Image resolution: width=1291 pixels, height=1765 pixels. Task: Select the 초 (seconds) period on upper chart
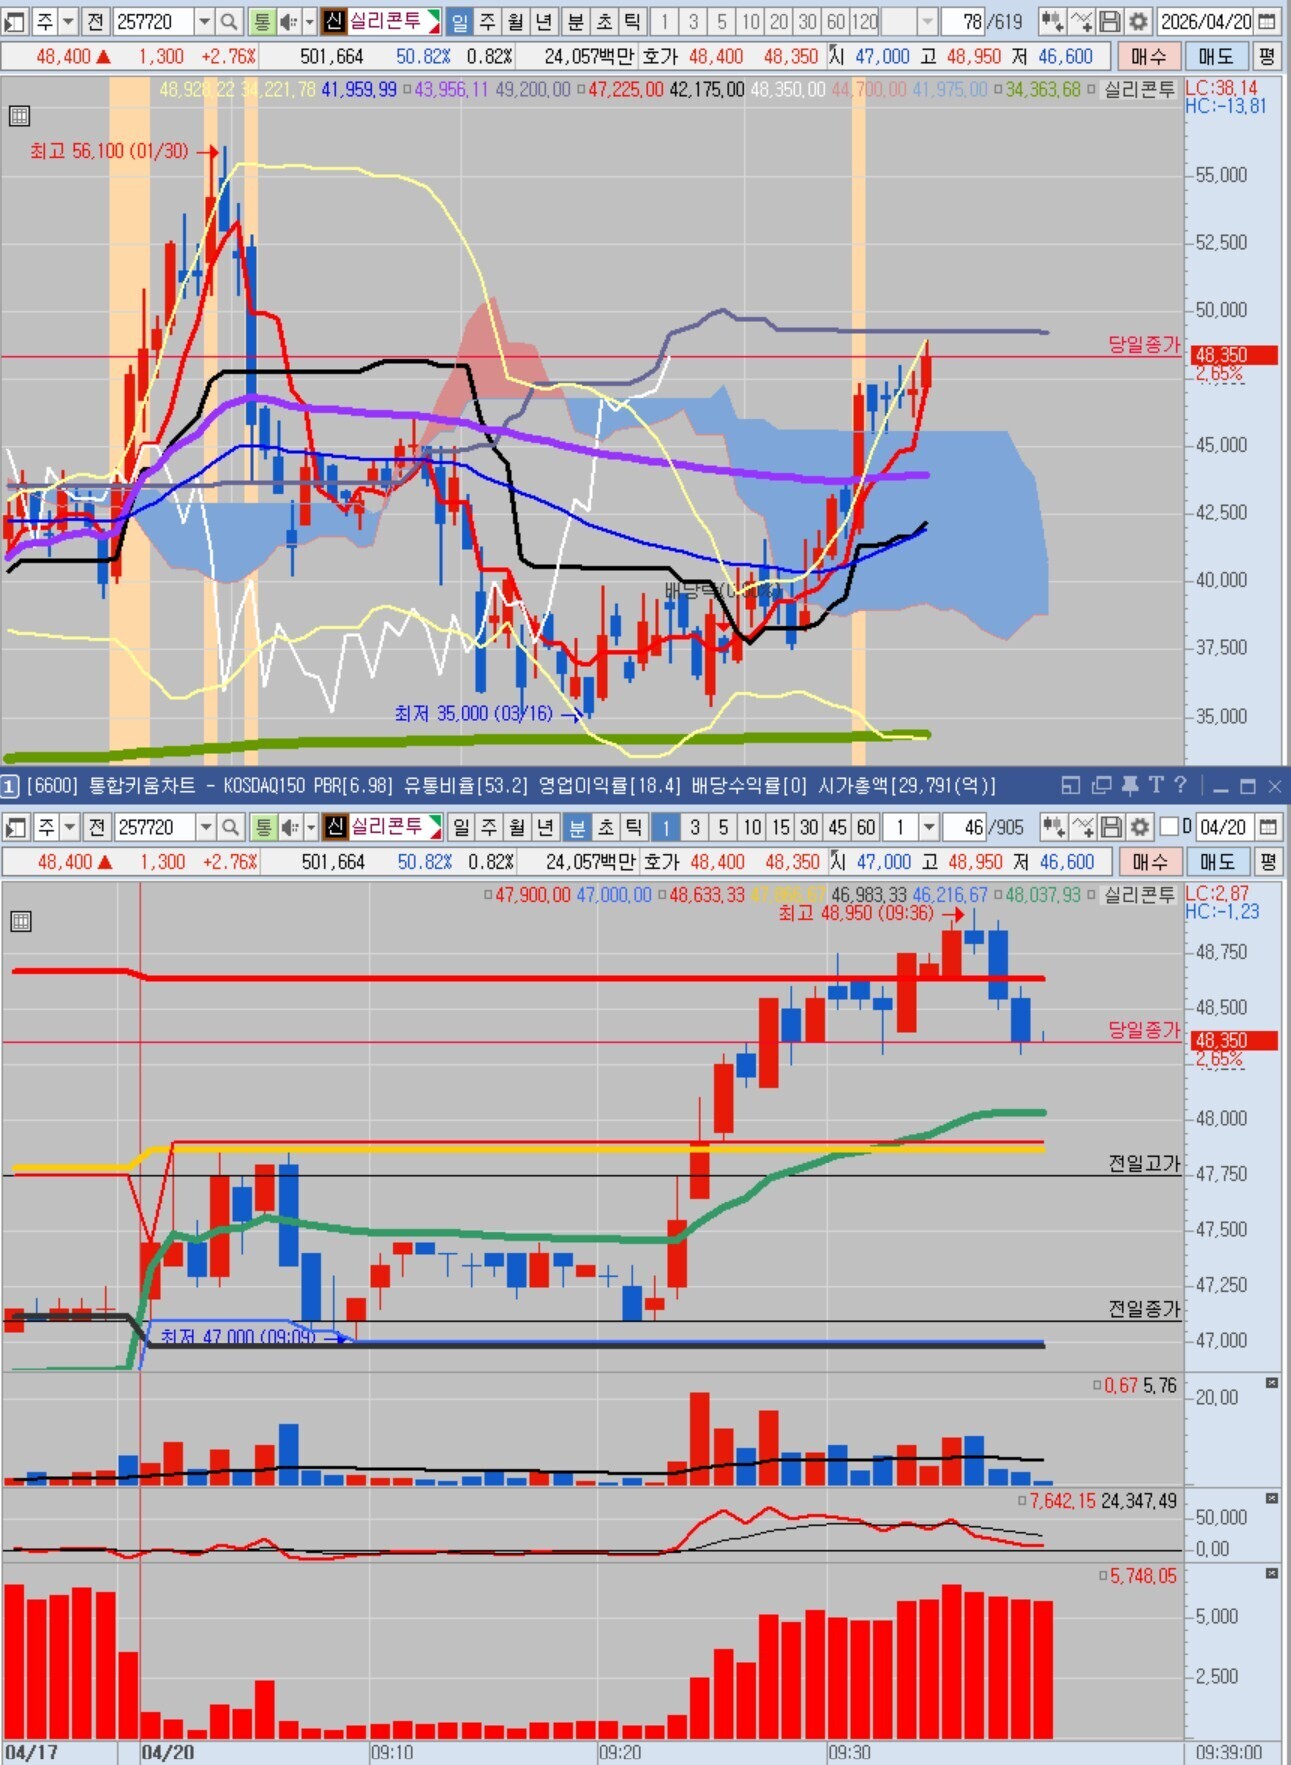604,21
